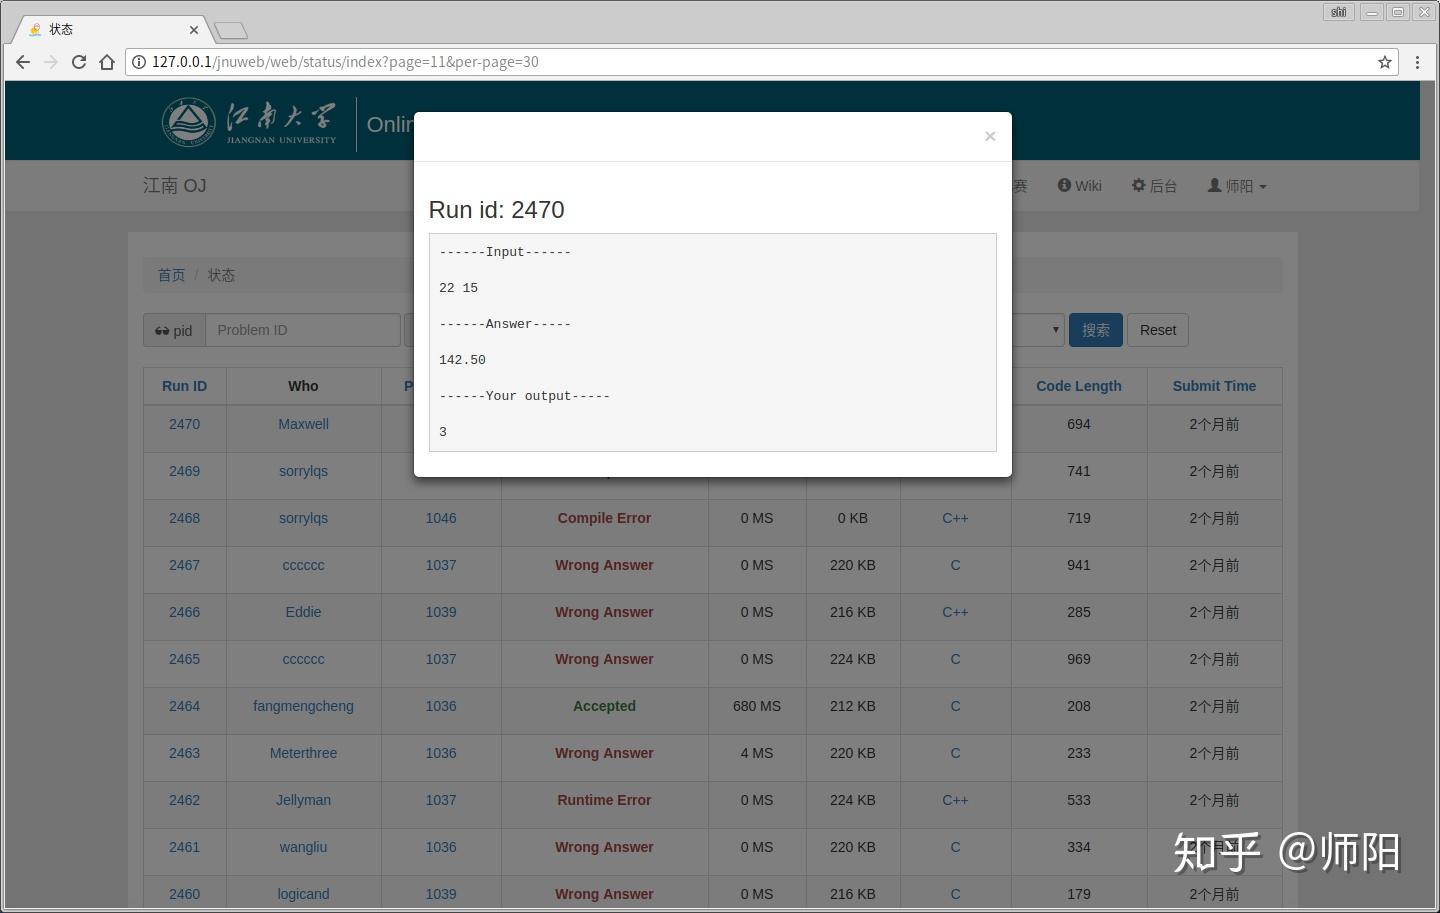Image resolution: width=1440 pixels, height=913 pixels.
Task: Click the Problem ID input field
Action: tap(303, 330)
